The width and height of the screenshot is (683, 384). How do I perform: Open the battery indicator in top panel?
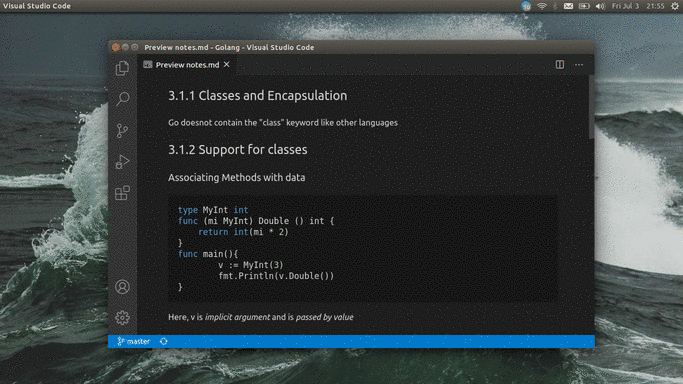click(584, 6)
